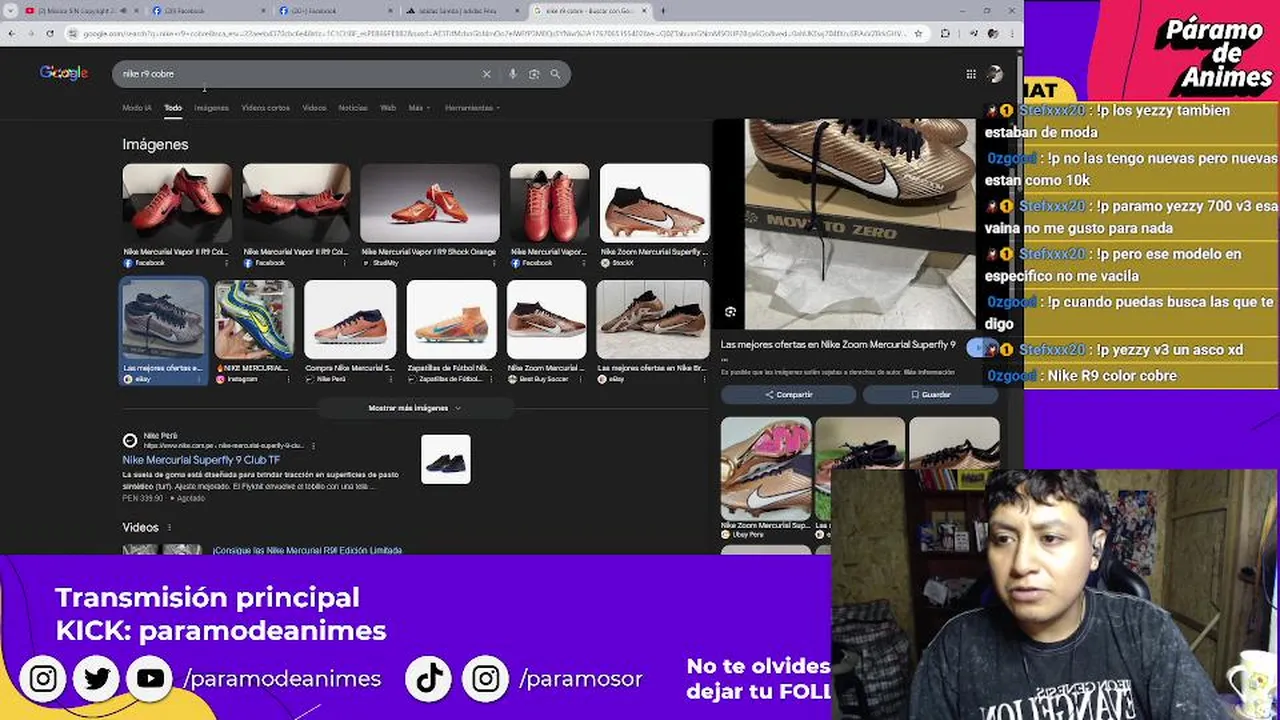Select the Web search tab
This screenshot has width=1280, height=720.
click(x=388, y=108)
